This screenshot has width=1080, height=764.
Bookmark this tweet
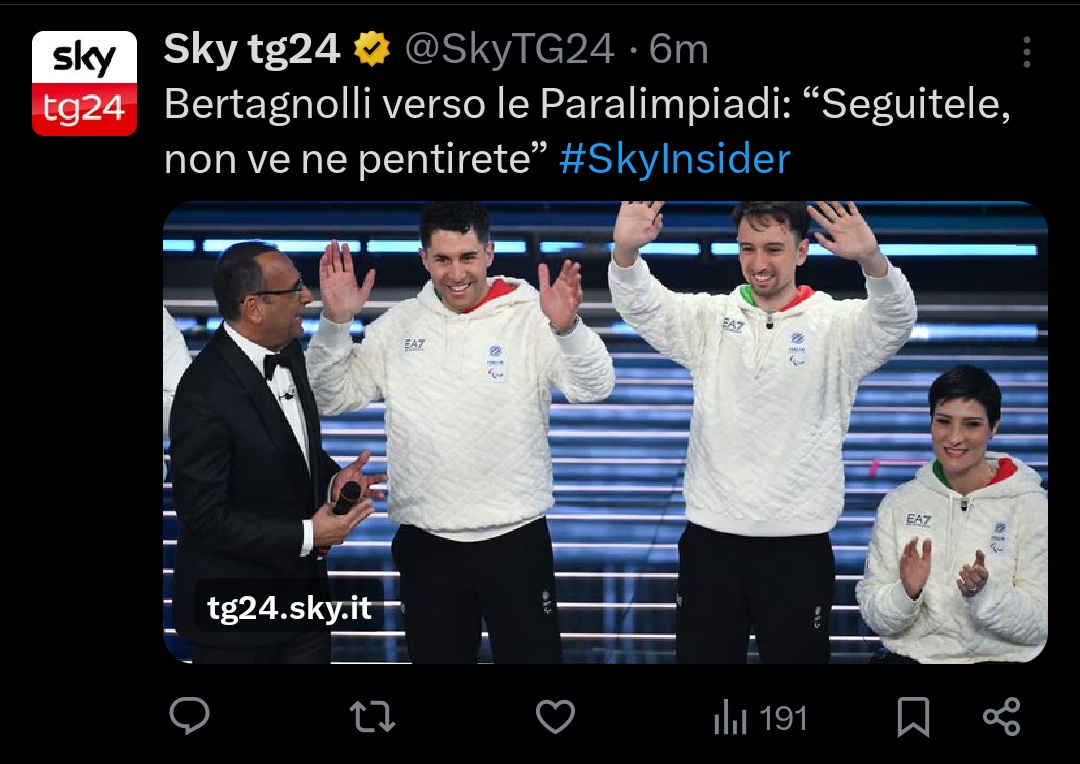pyautogui.click(x=913, y=717)
